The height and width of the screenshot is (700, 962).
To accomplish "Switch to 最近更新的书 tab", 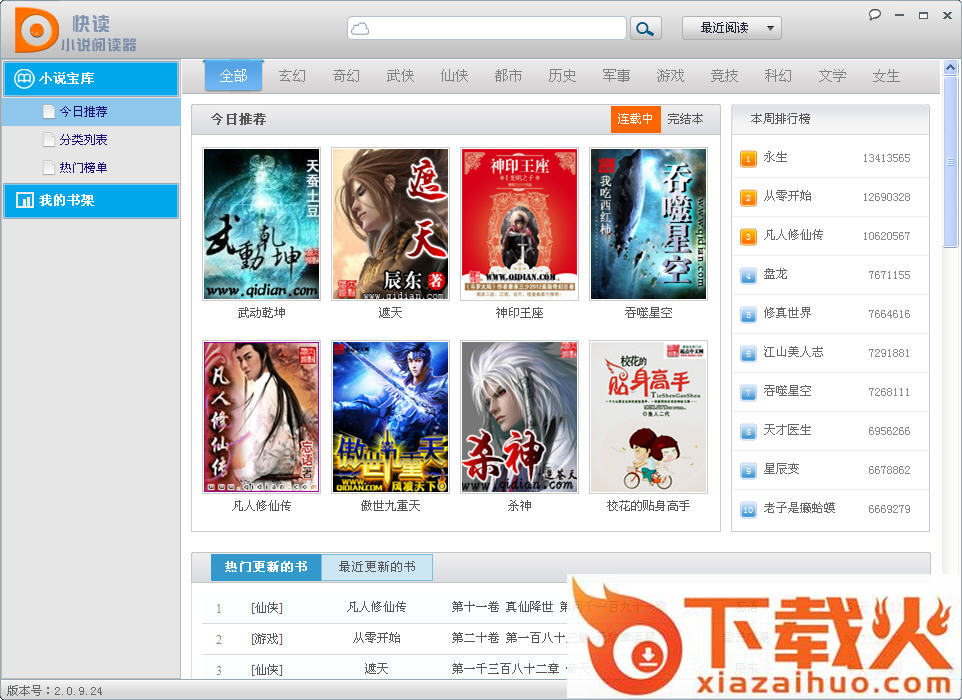I will click(377, 567).
